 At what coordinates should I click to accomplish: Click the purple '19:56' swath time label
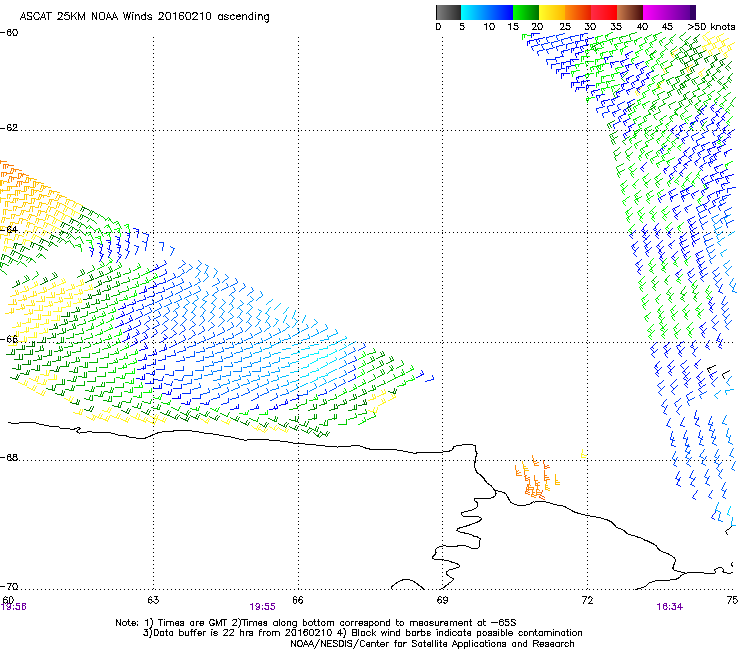point(14,607)
